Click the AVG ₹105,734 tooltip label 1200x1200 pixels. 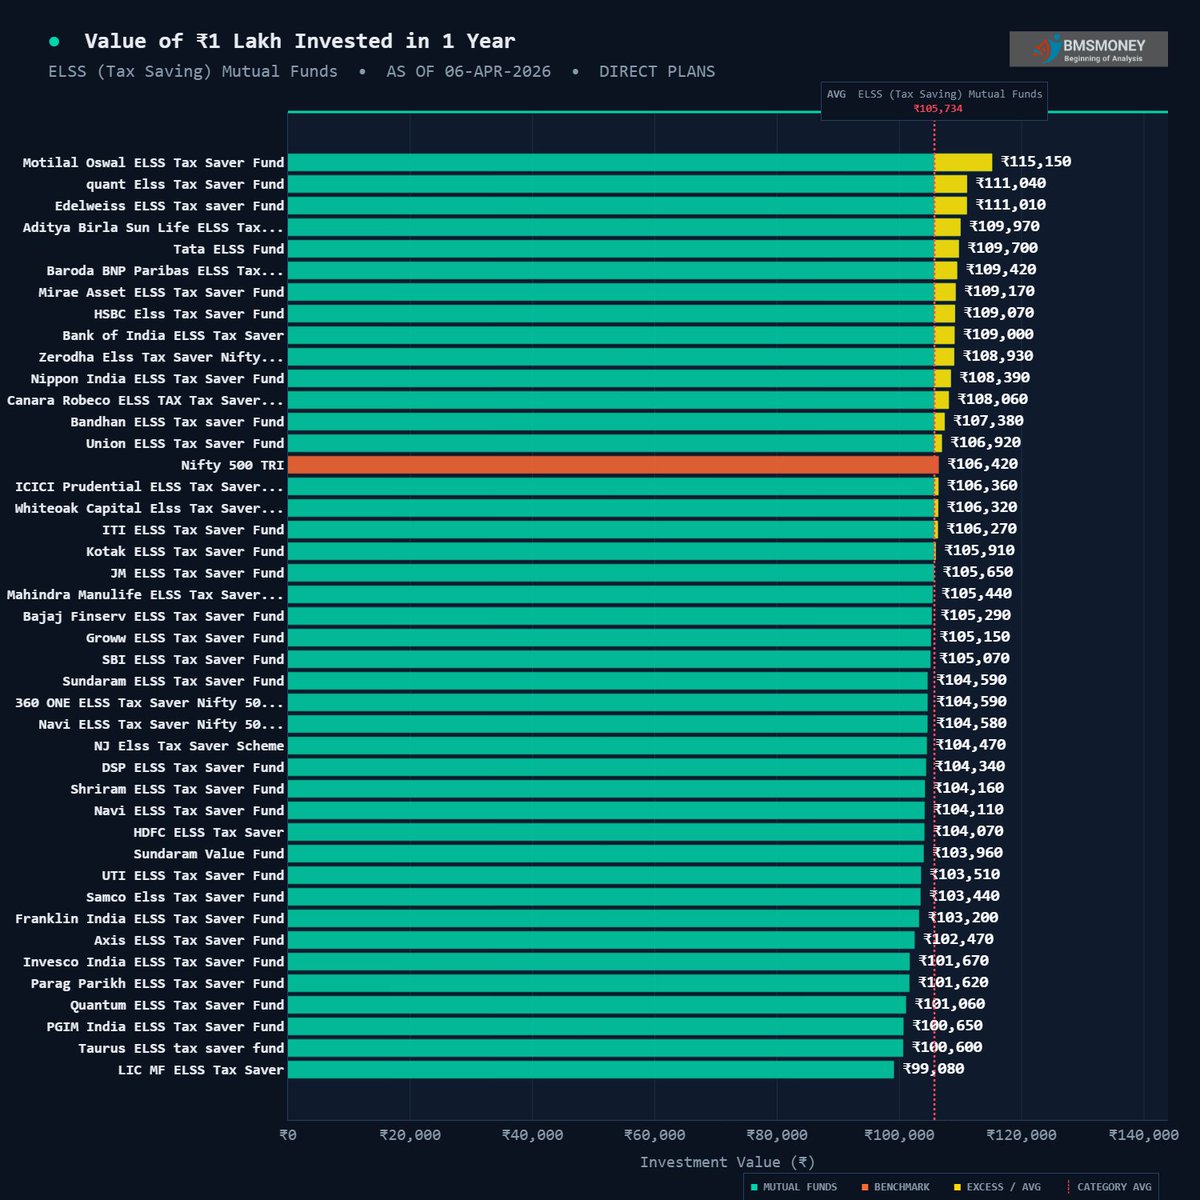click(x=934, y=101)
